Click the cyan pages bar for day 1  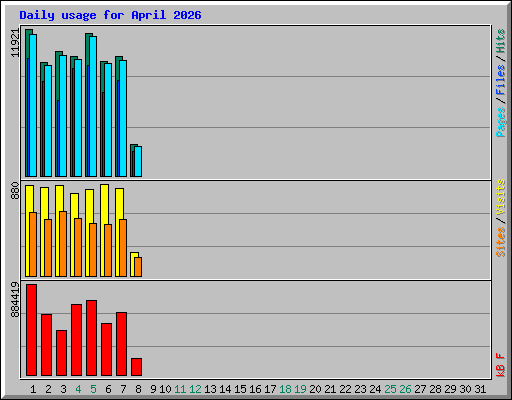pyautogui.click(x=33, y=105)
